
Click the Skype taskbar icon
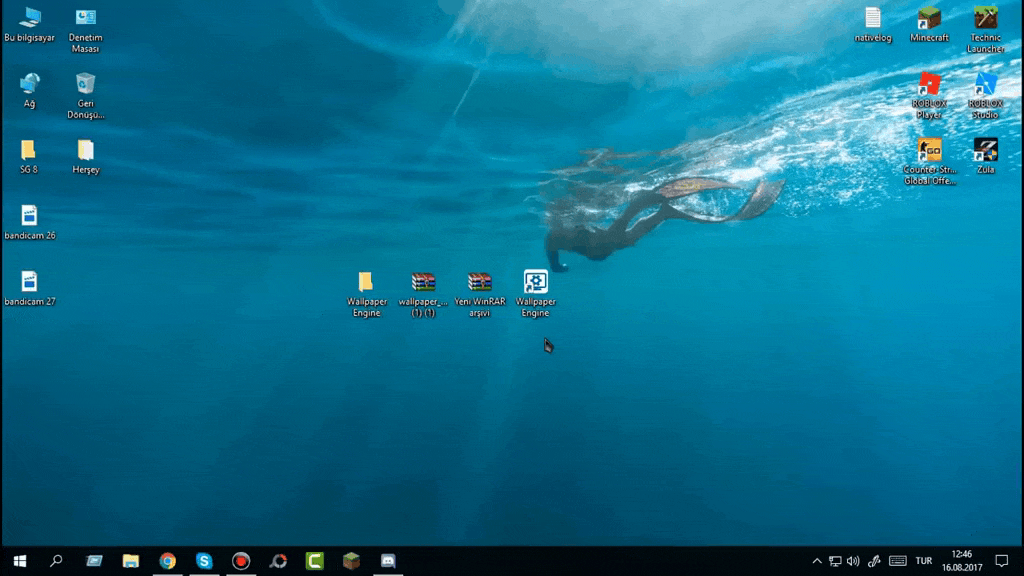pyautogui.click(x=204, y=561)
